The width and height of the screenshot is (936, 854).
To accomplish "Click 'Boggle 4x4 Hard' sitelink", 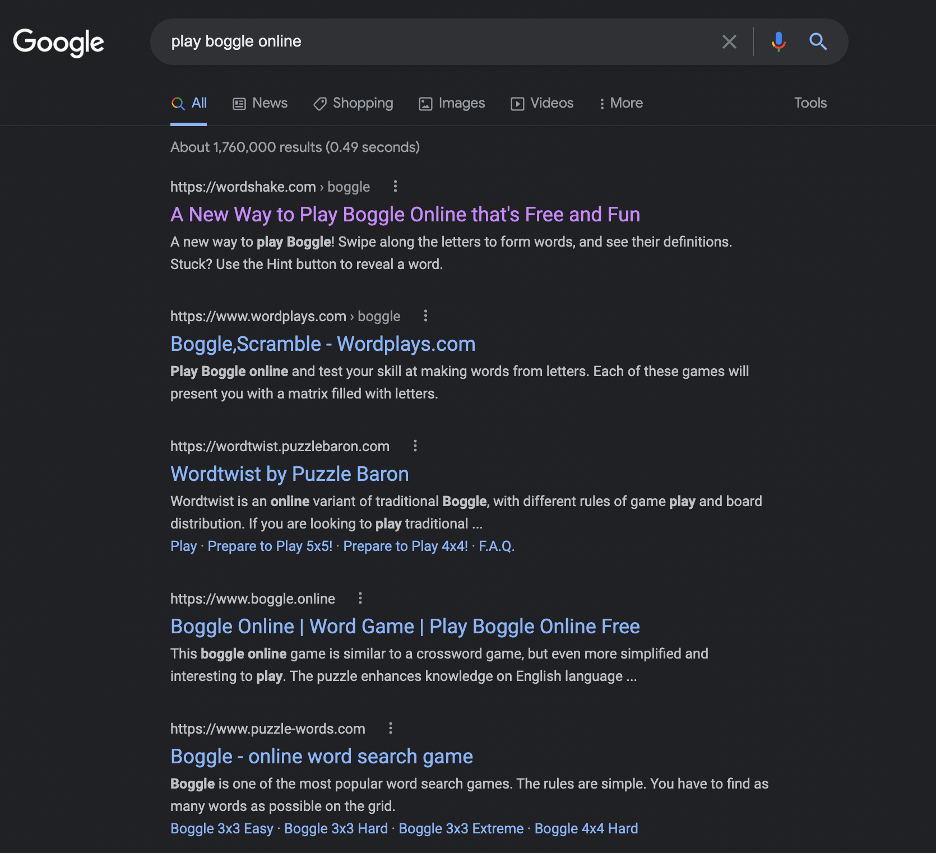I will click(586, 829).
